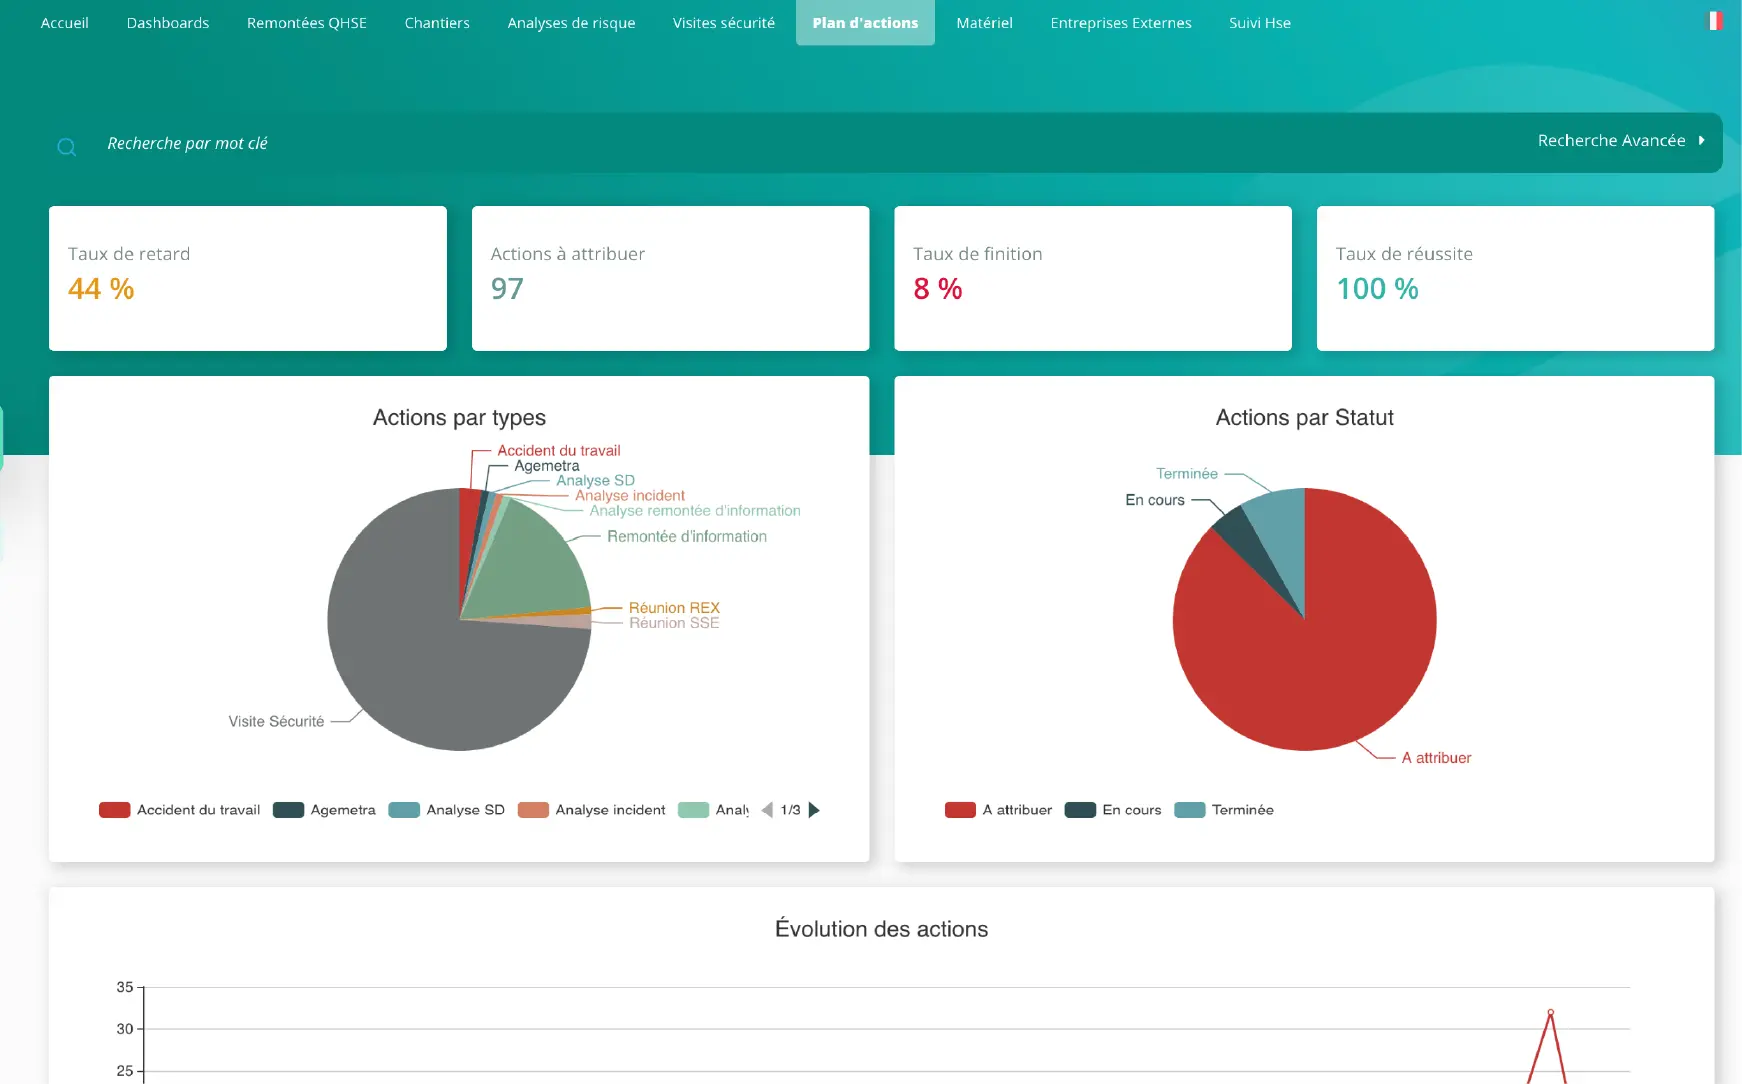Screen dimensions: 1742x1084
Task: Open the Dashboards tab
Action: 168,23
